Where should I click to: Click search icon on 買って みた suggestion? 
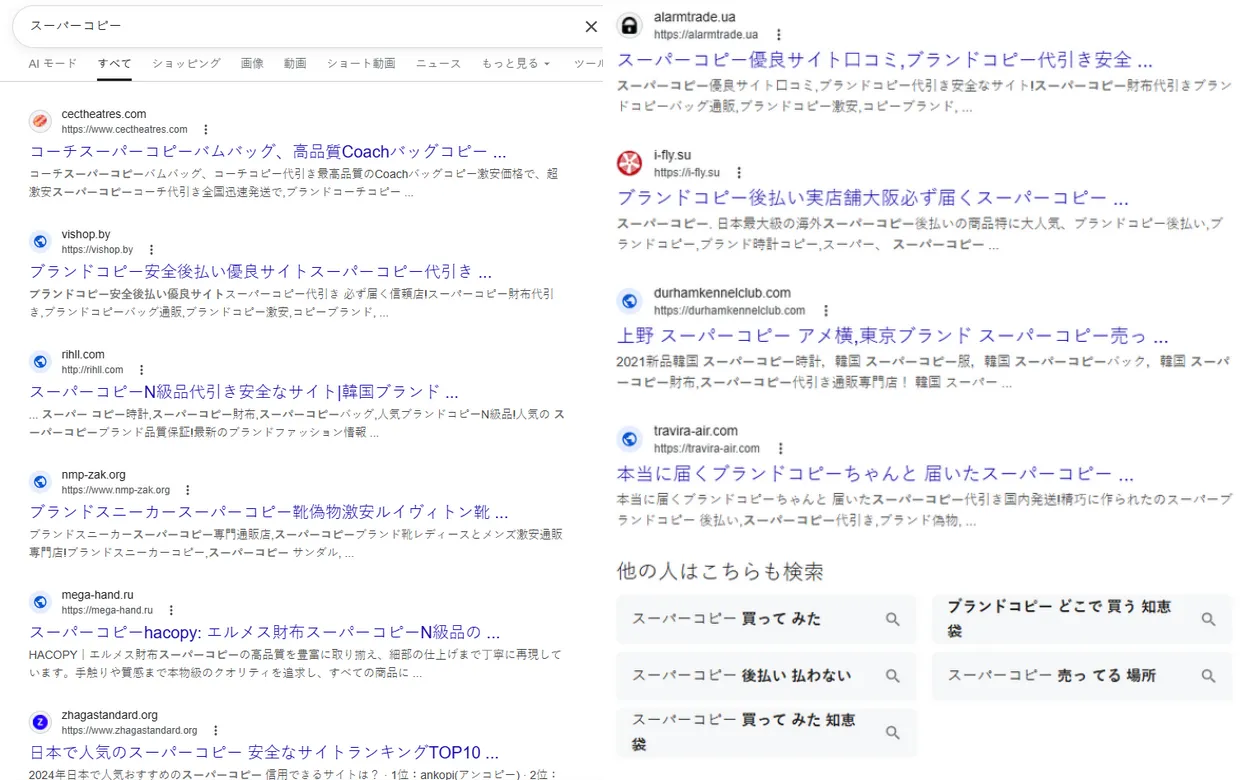[893, 619]
